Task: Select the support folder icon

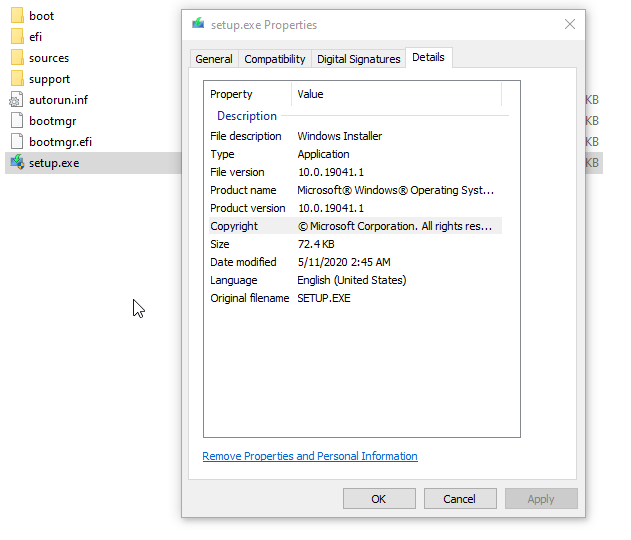Action: (17, 78)
